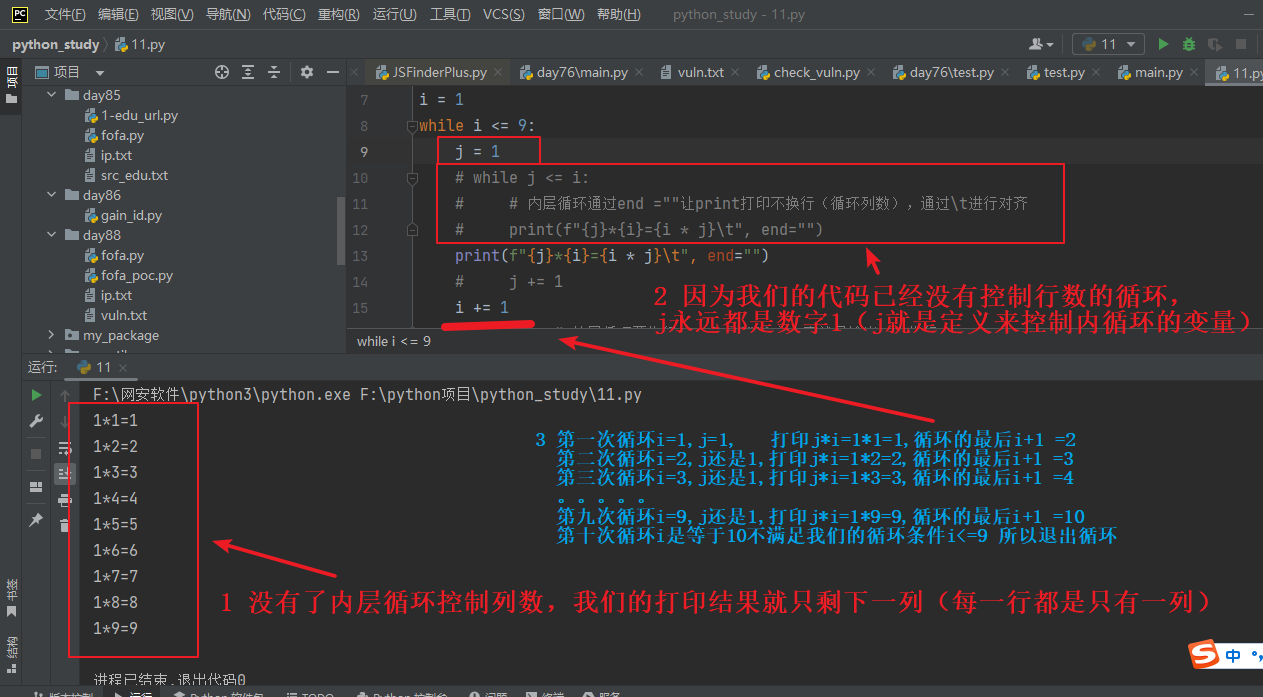This screenshot has width=1263, height=697.
Task: Collapse all nodes in project tree
Action: [275, 72]
